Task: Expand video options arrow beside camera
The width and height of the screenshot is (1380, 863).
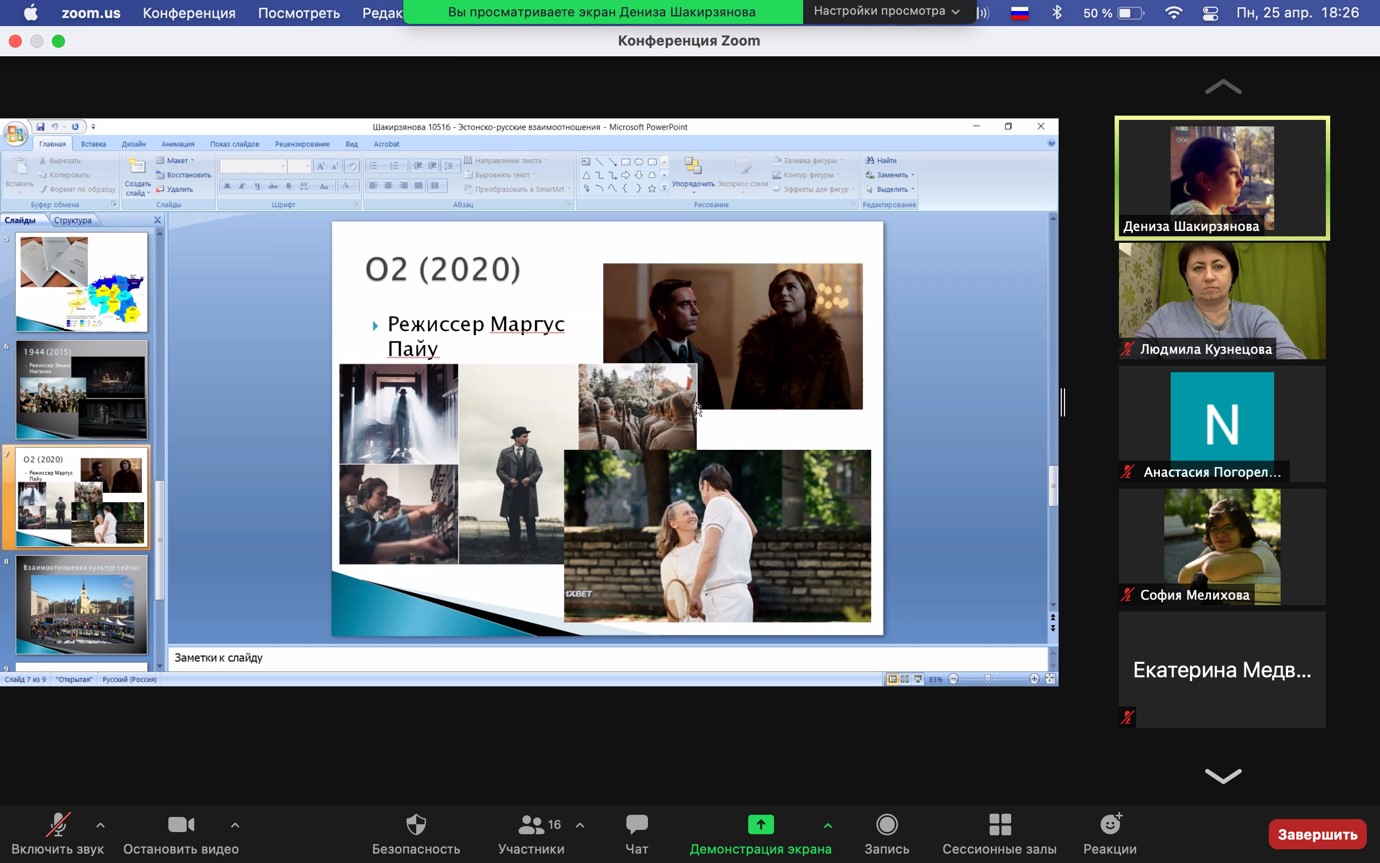Action: pos(235,825)
